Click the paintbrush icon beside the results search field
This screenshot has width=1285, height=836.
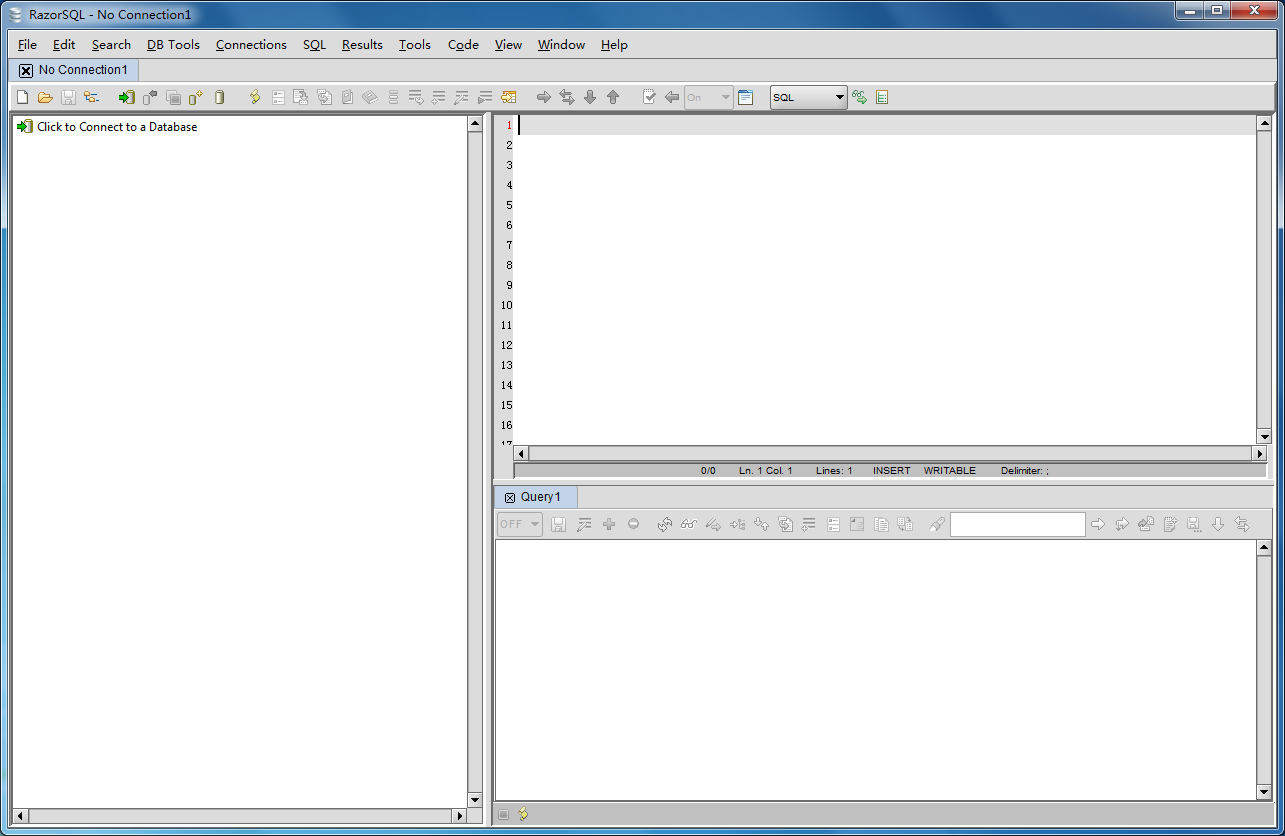(937, 524)
